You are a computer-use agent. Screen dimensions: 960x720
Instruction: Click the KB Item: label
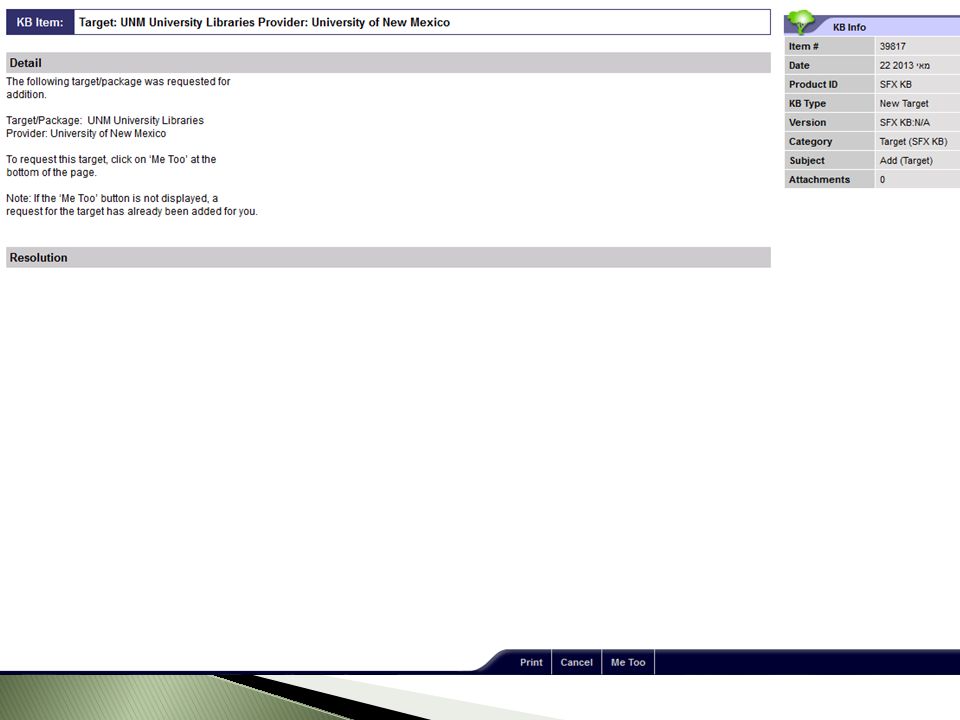[40, 22]
